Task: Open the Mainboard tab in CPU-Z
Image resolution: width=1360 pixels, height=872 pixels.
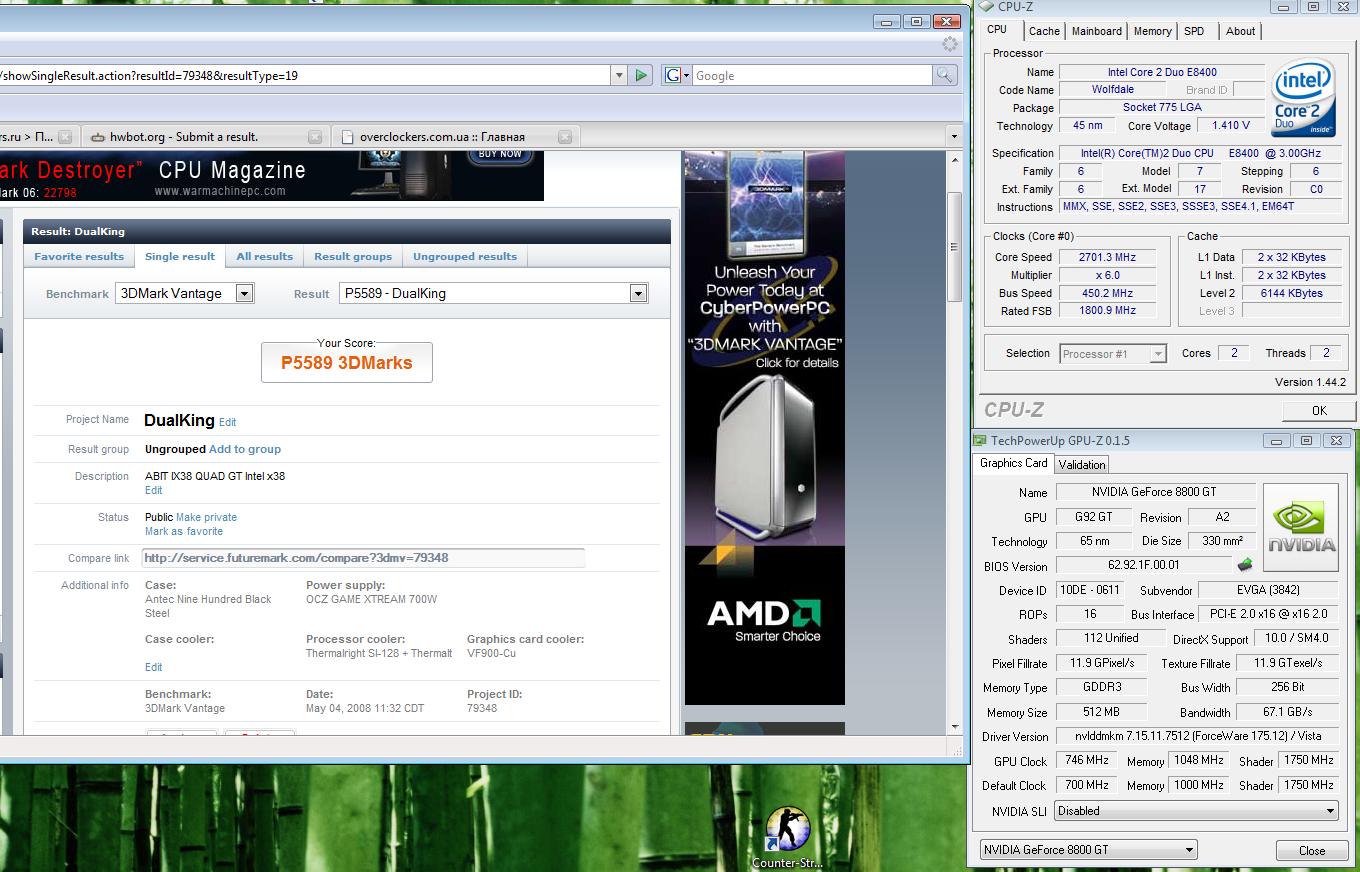Action: pos(1097,31)
